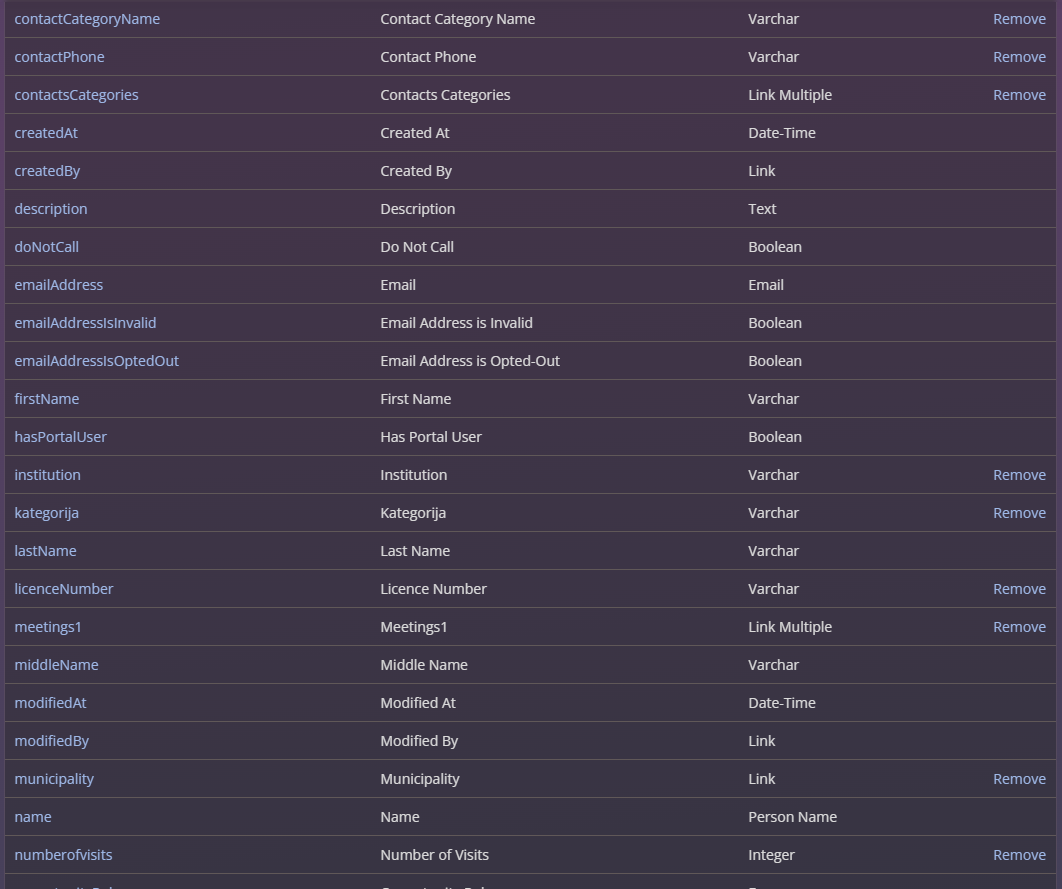Open the createdAt field definition
The width and height of the screenshot is (1062, 889).
pos(46,133)
